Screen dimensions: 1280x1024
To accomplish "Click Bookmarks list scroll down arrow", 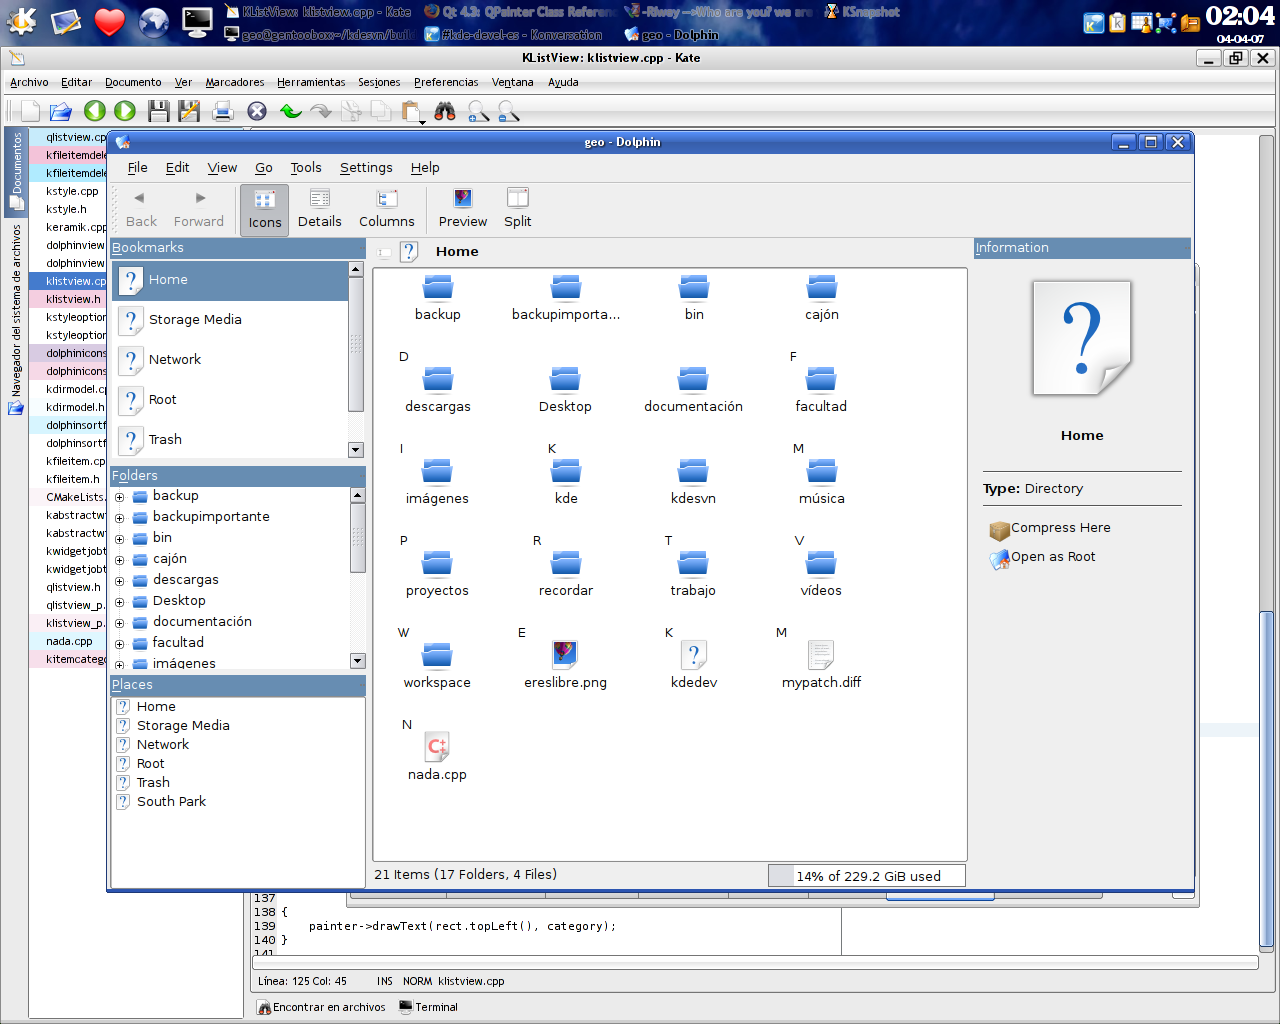I will click(355, 450).
